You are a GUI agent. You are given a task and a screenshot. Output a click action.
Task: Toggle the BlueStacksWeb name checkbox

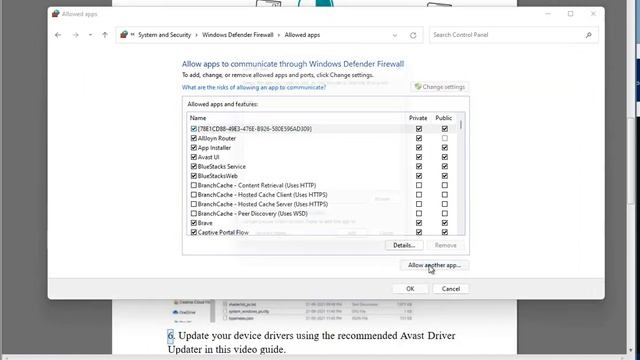pyautogui.click(x=194, y=176)
